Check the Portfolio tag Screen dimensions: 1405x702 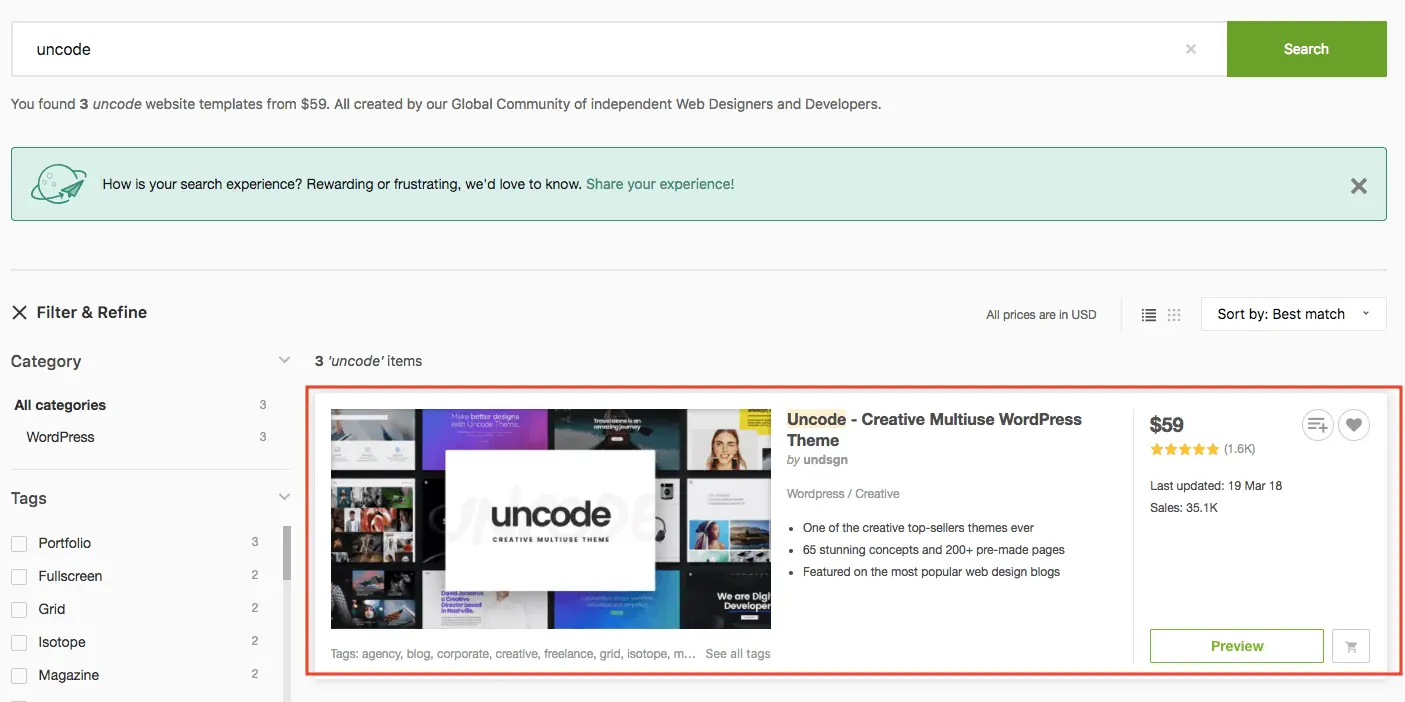[x=19, y=543]
